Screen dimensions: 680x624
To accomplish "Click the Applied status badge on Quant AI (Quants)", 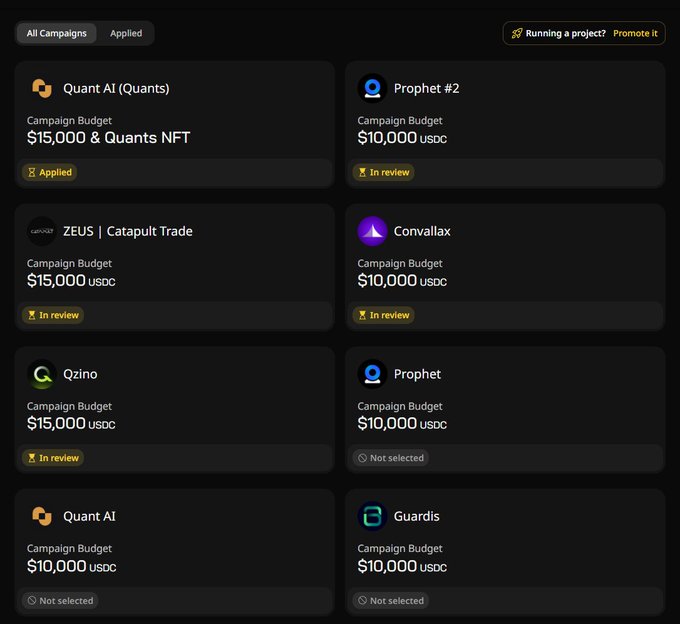I will pyautogui.click(x=49, y=172).
